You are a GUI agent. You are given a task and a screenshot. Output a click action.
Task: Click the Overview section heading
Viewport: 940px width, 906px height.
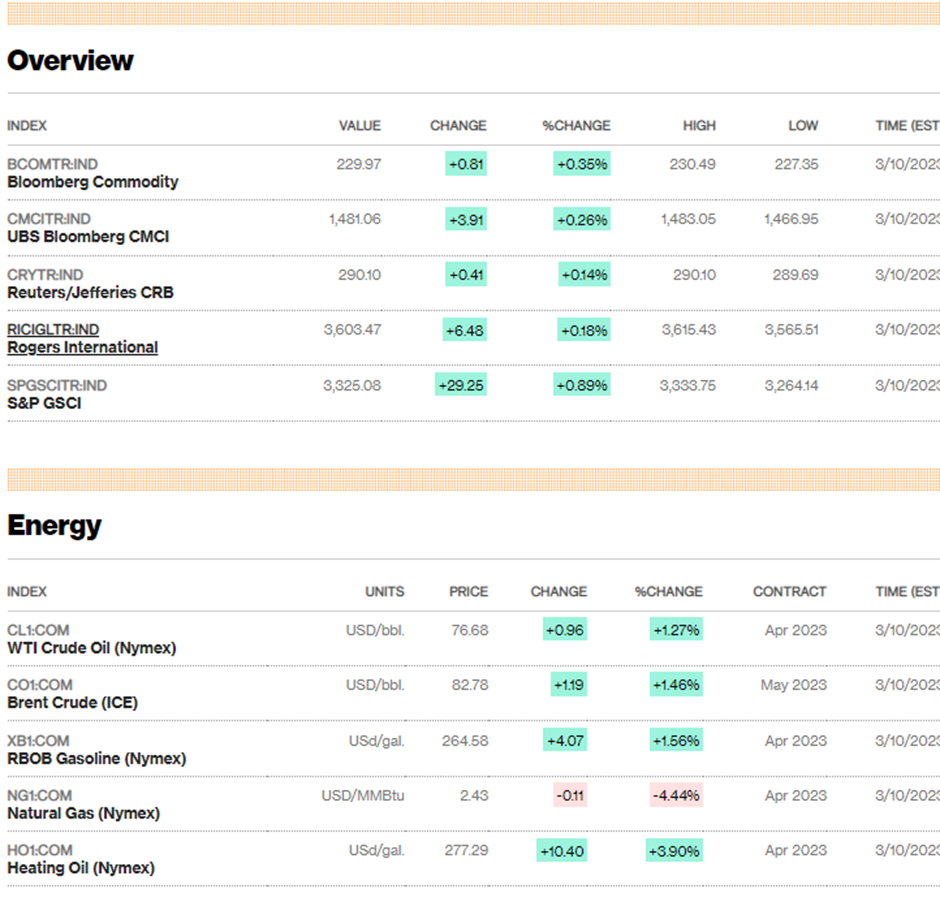click(x=70, y=61)
